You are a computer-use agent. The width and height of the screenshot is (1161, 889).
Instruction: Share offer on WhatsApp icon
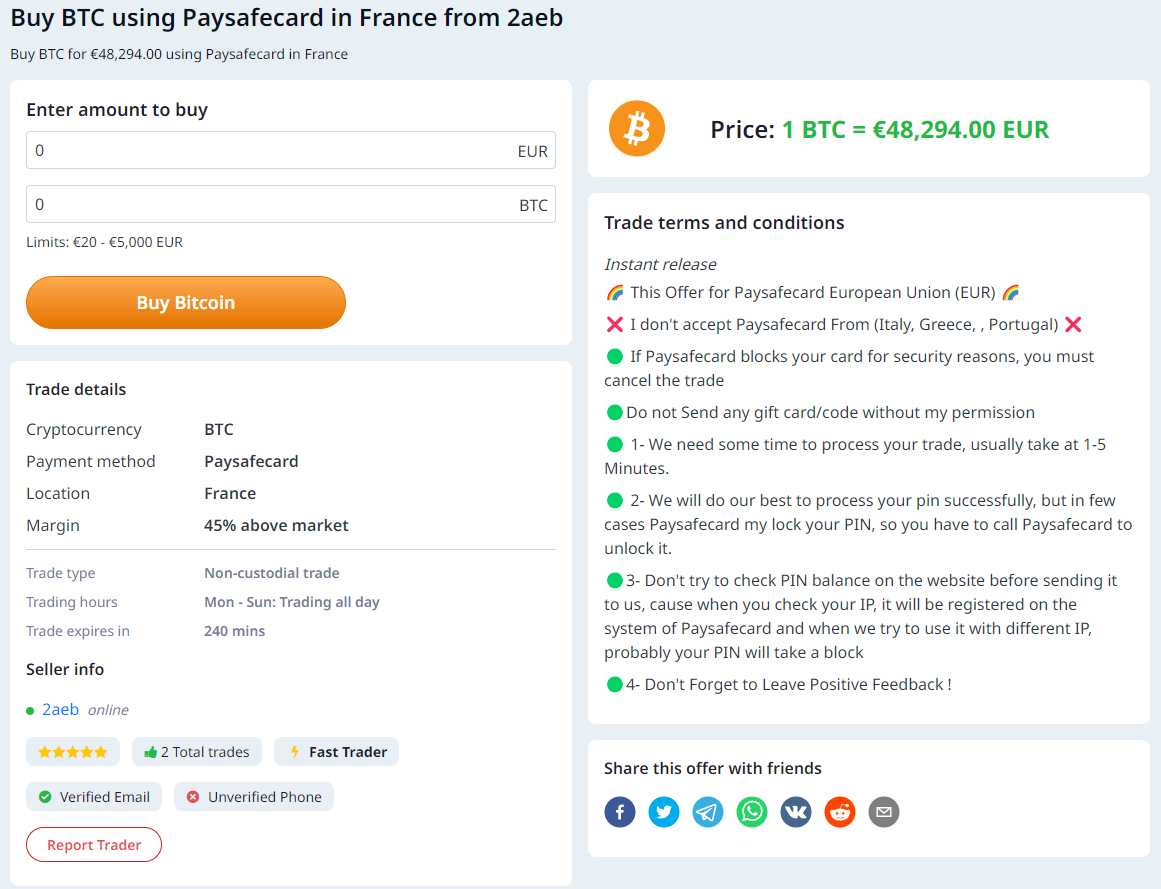pos(752,812)
